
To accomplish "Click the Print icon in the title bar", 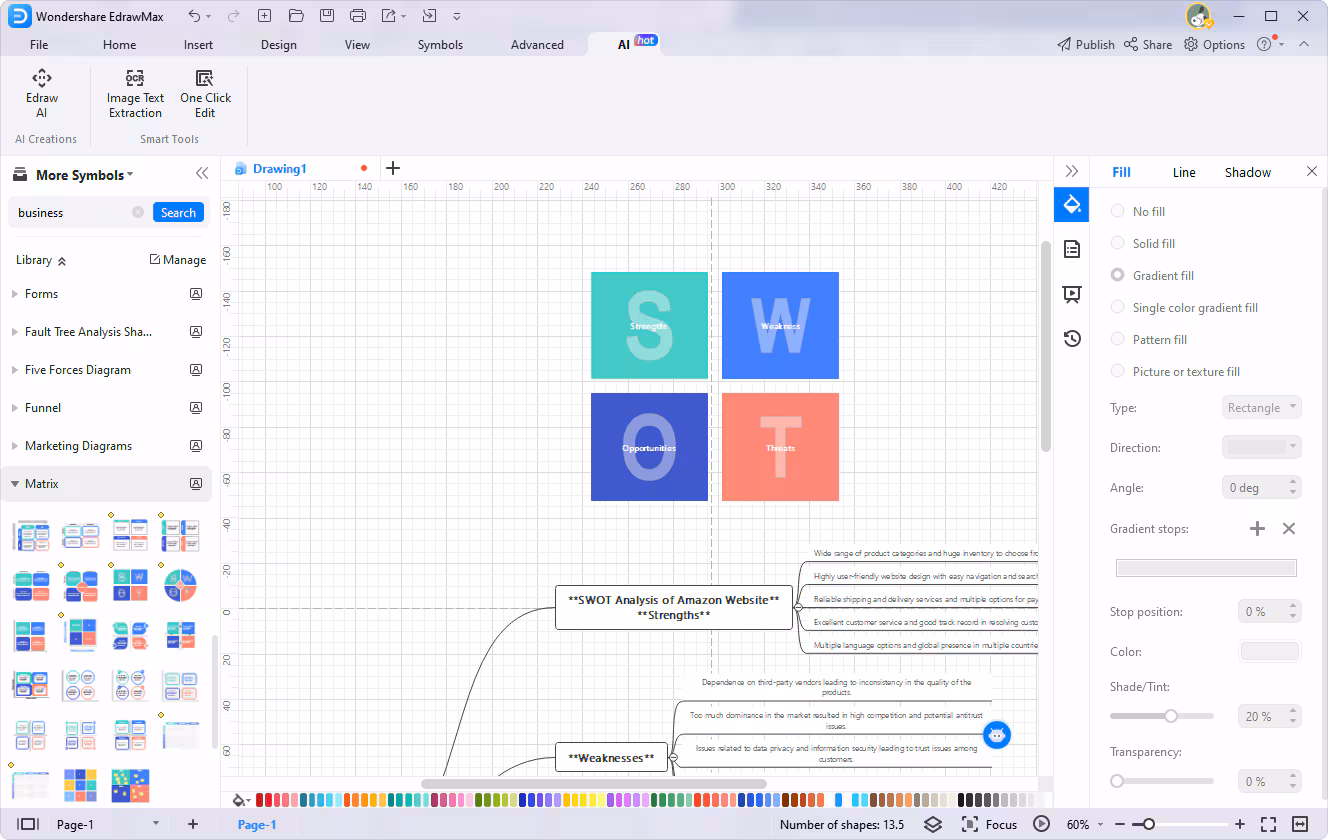I will click(x=358, y=16).
